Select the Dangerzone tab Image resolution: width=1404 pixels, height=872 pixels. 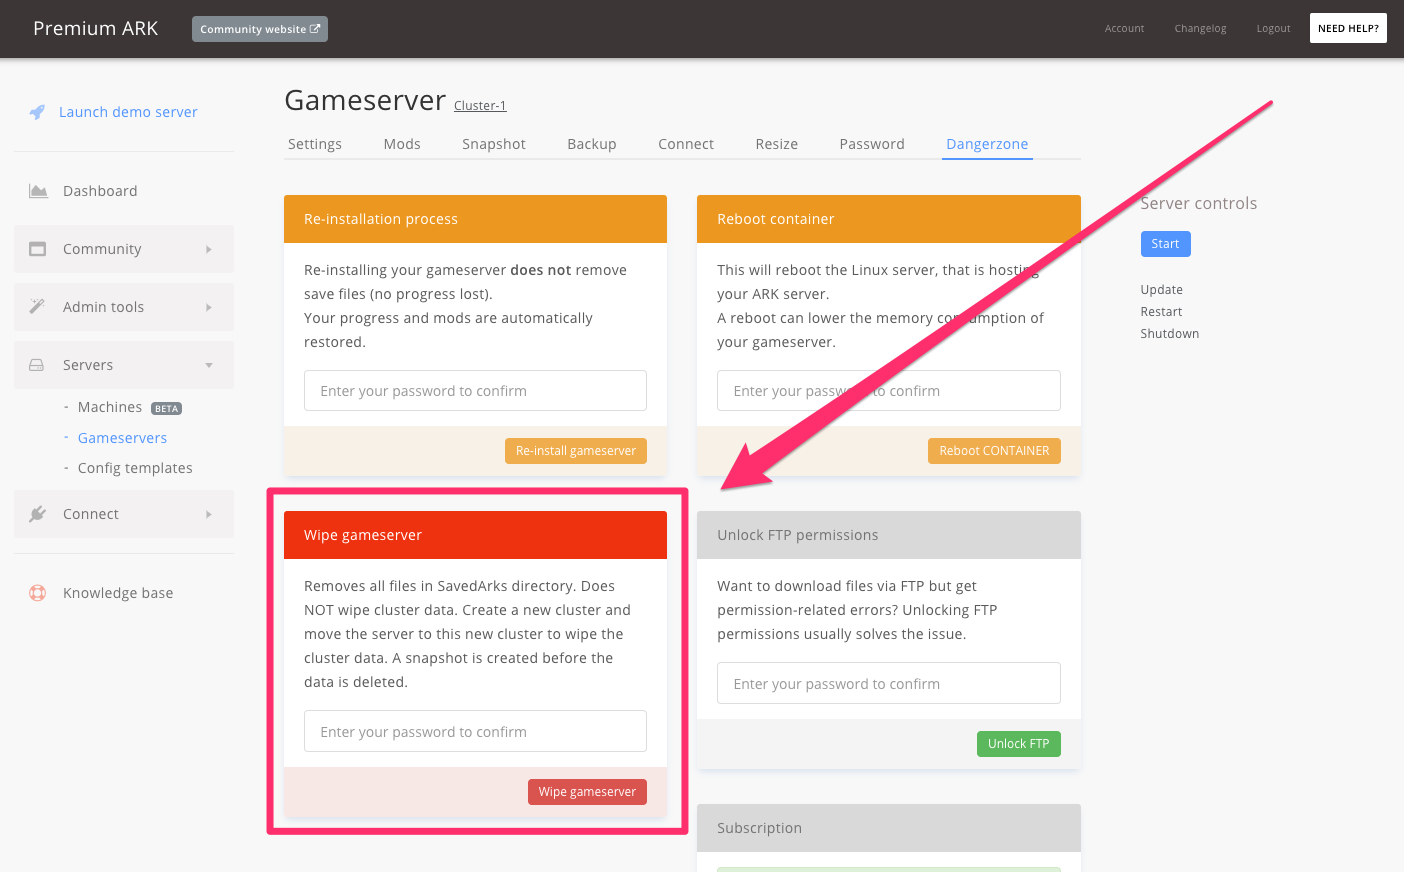point(987,144)
